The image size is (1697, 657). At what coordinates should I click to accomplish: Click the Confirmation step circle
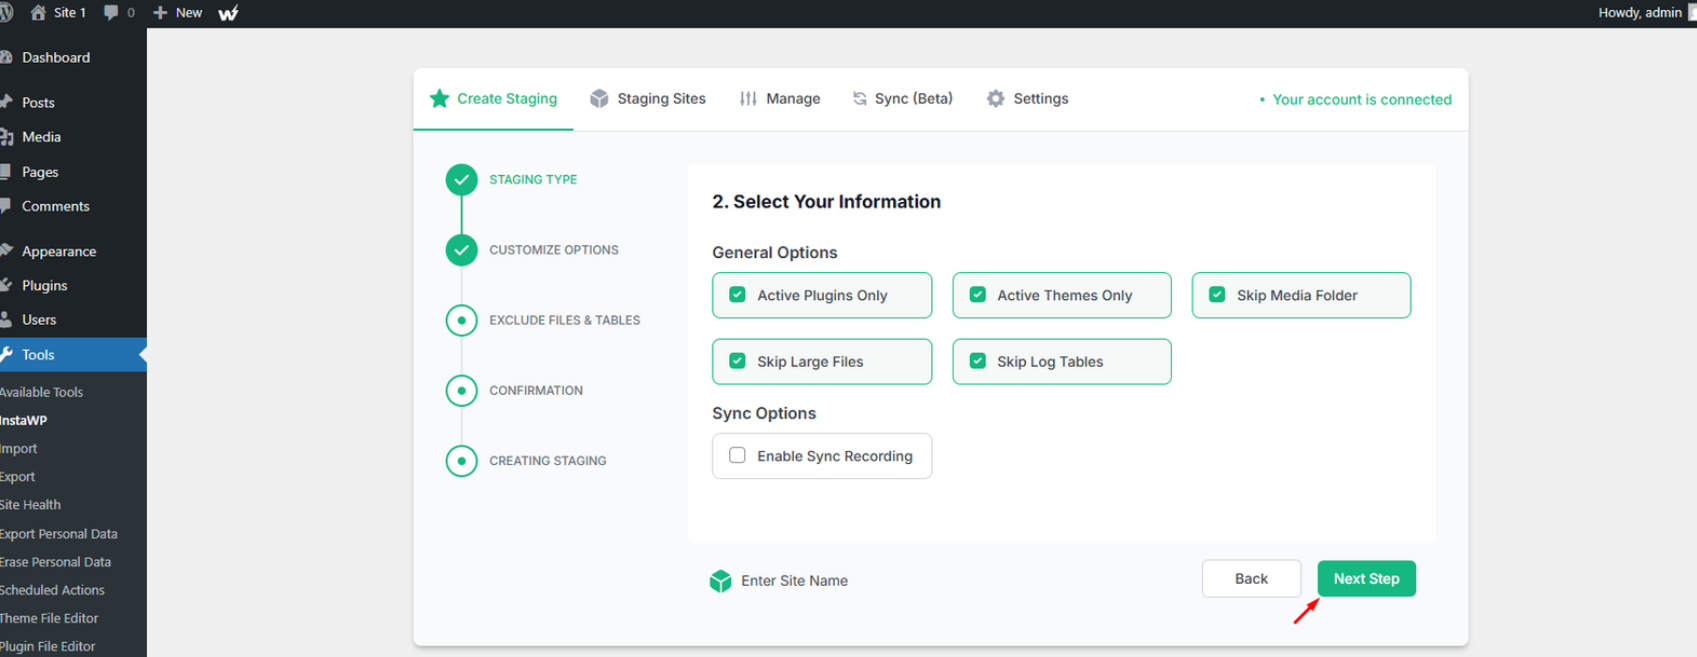(x=461, y=390)
